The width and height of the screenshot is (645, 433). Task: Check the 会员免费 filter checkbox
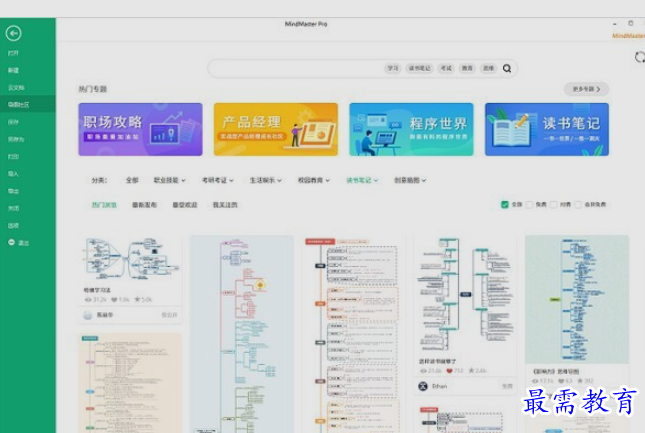(578, 204)
